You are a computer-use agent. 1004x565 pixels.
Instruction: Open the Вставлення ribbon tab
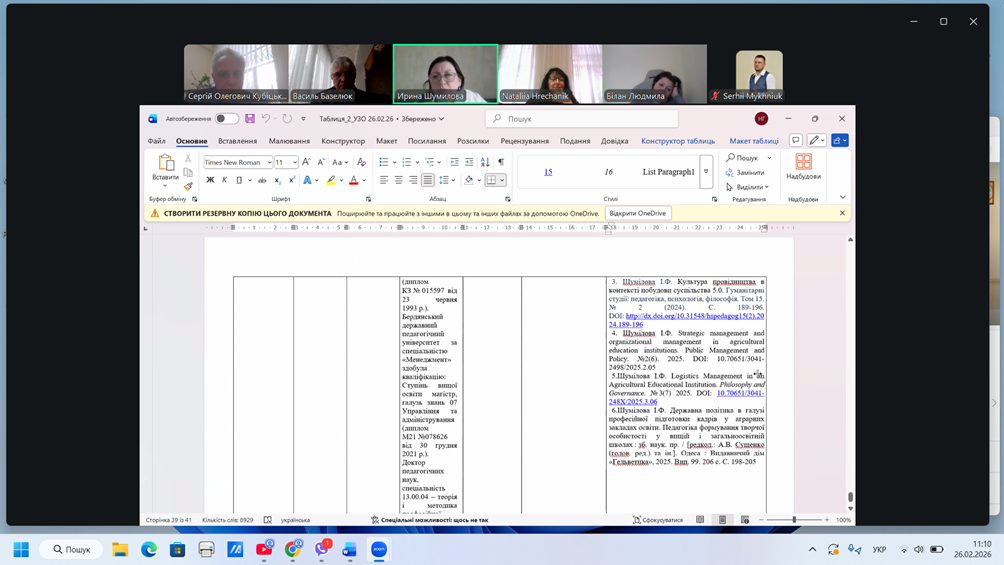tap(237, 141)
